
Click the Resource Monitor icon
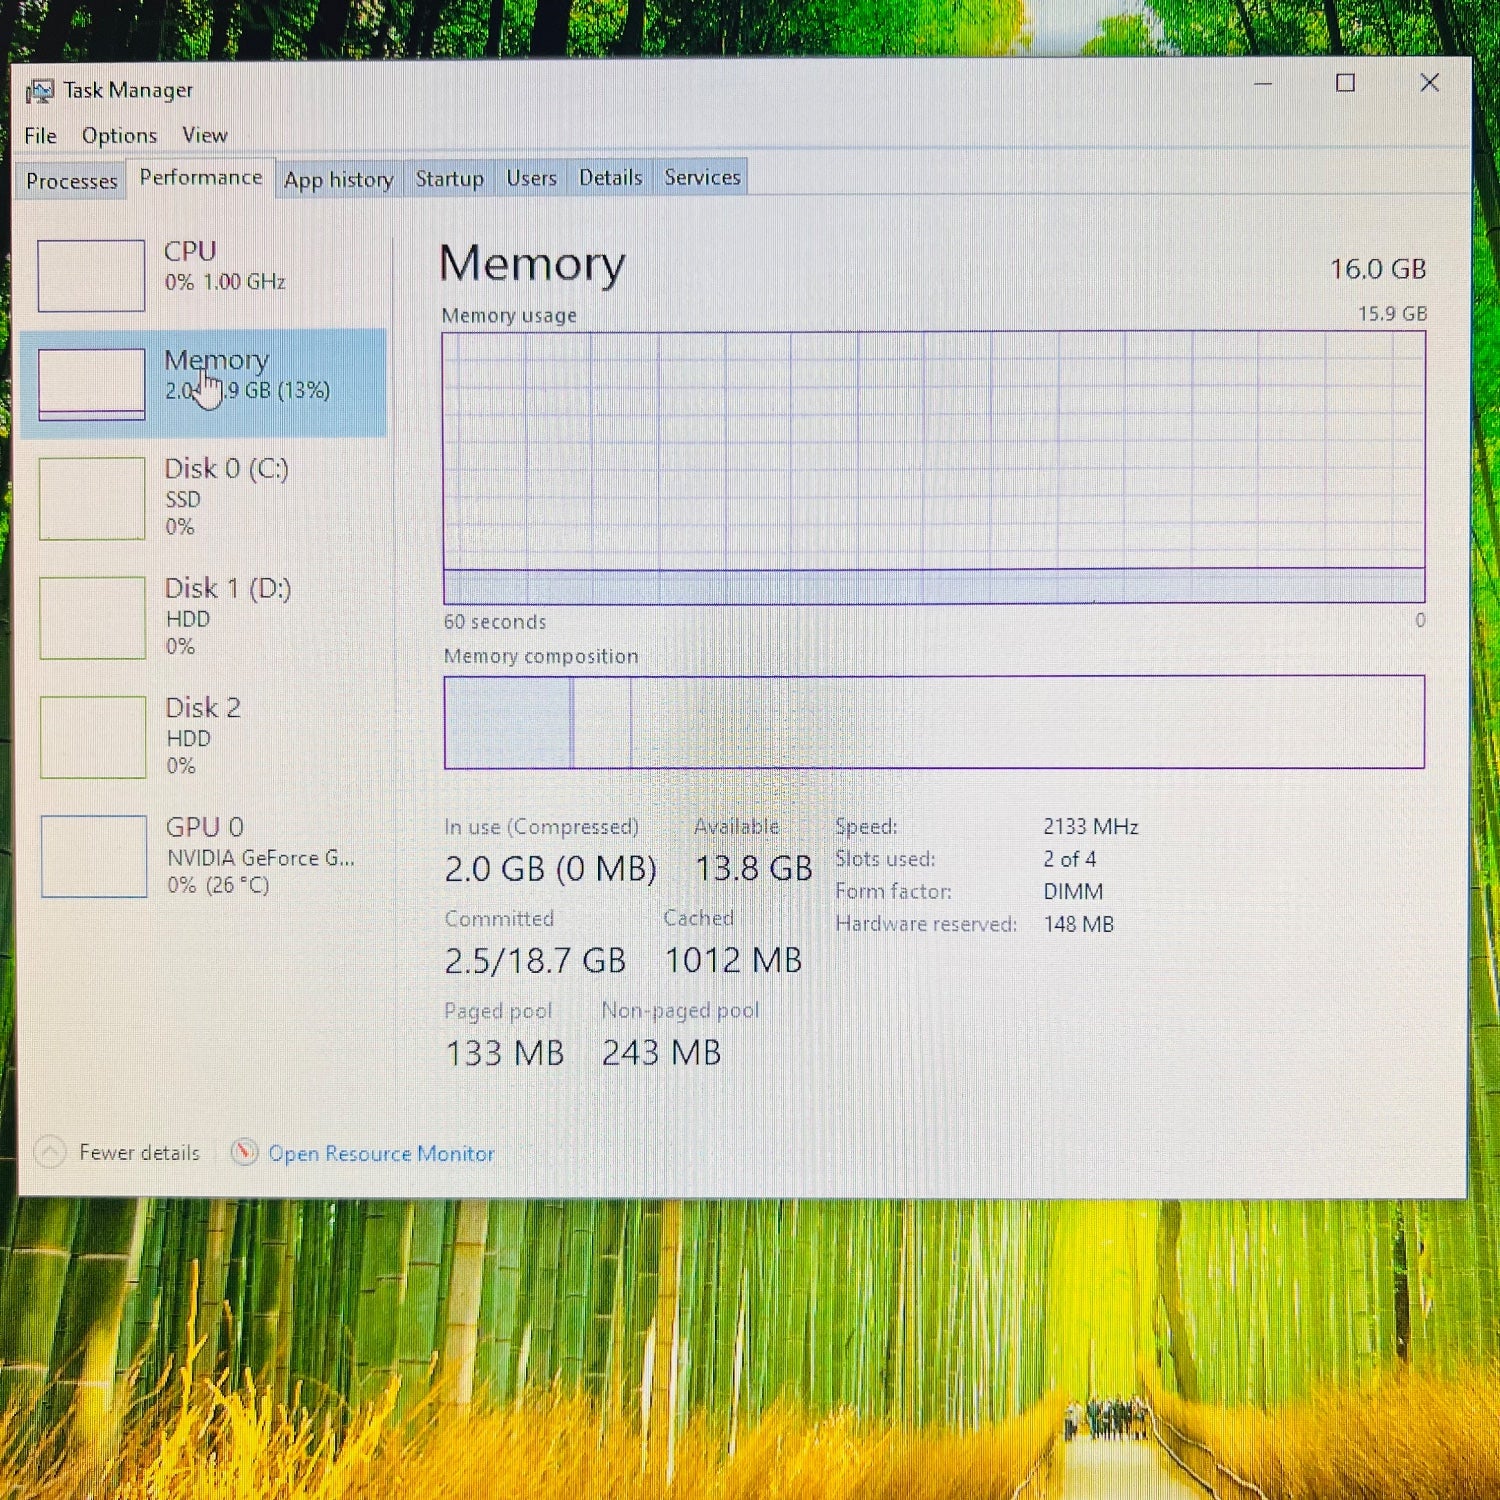point(244,1152)
